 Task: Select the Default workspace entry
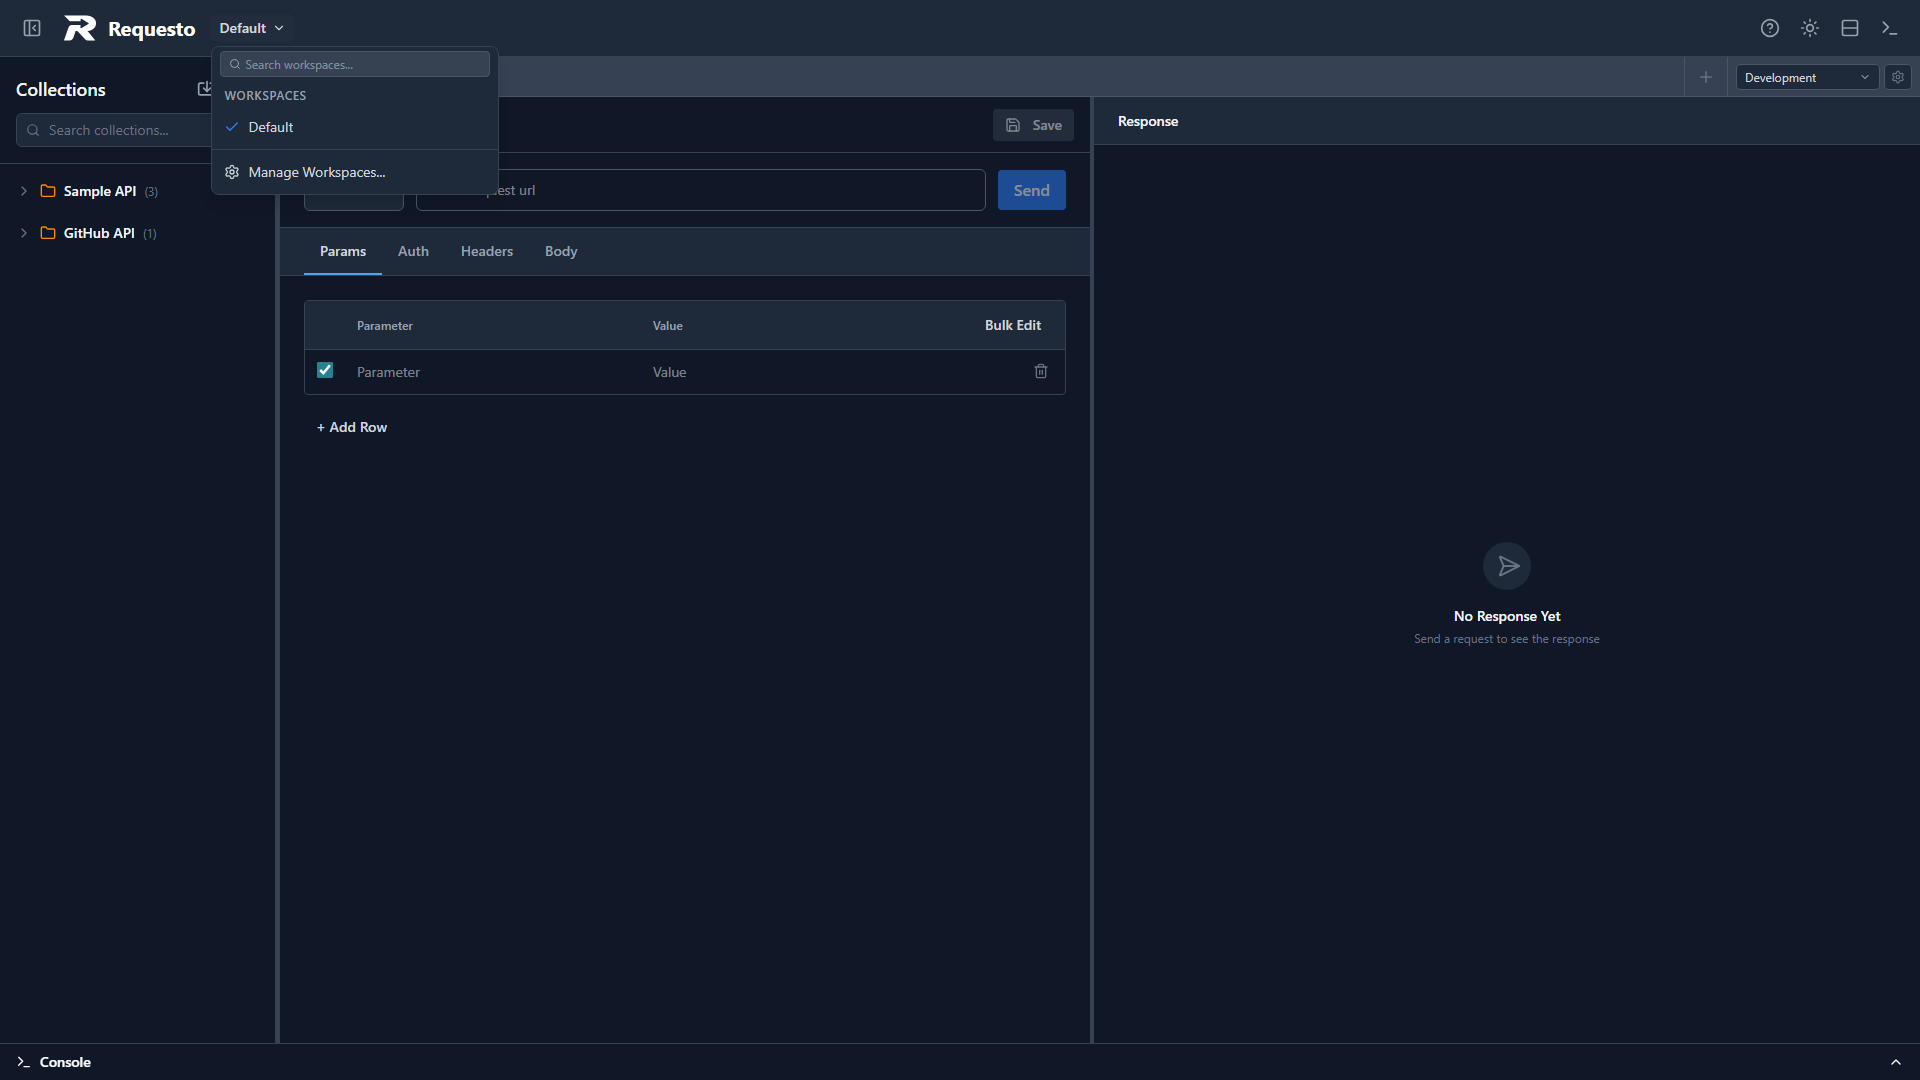coord(270,127)
